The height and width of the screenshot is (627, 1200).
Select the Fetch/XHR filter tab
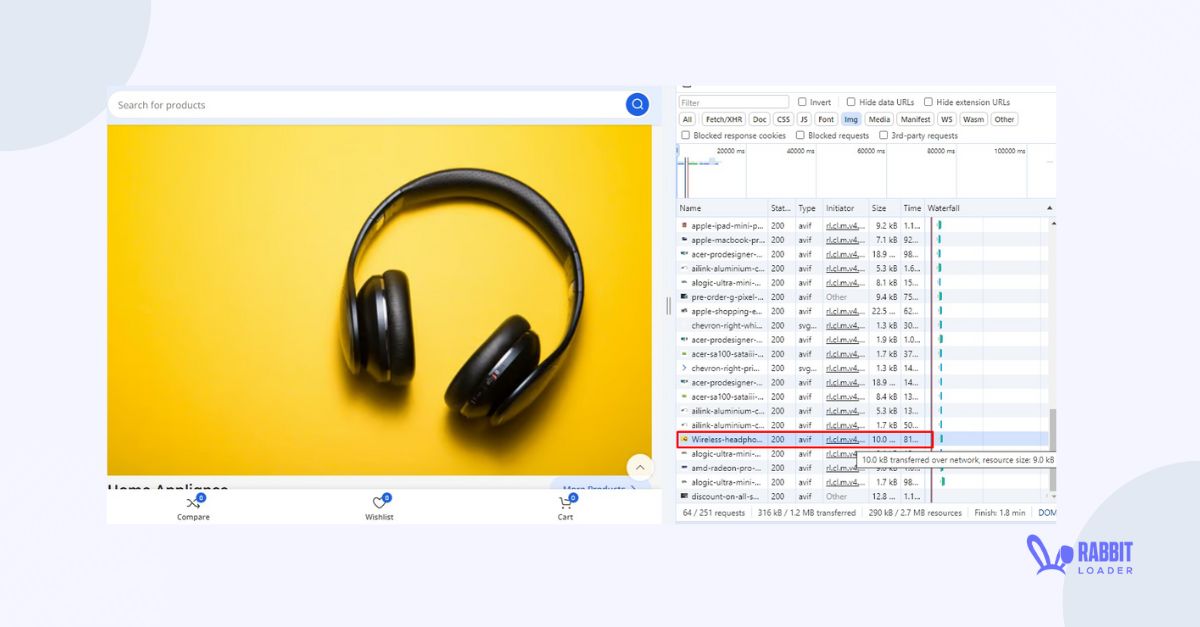722,119
